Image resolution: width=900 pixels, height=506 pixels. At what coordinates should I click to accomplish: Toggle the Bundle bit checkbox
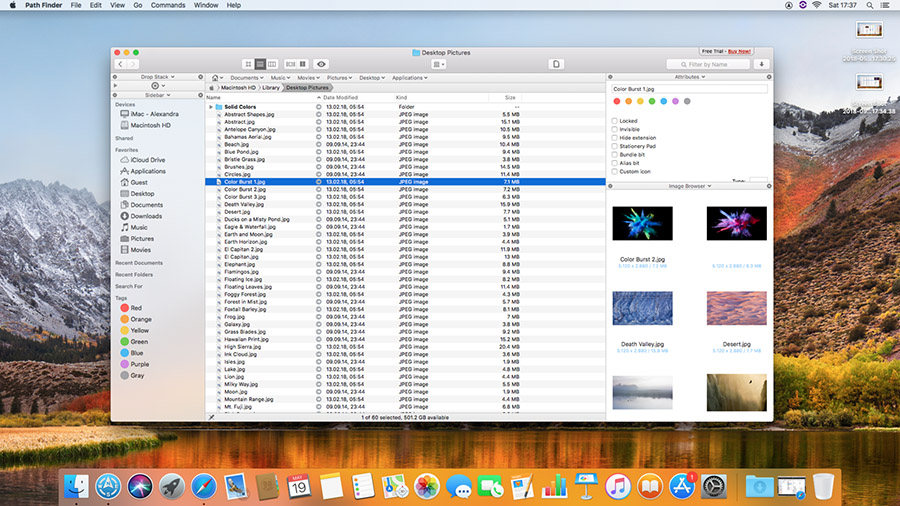(615, 154)
